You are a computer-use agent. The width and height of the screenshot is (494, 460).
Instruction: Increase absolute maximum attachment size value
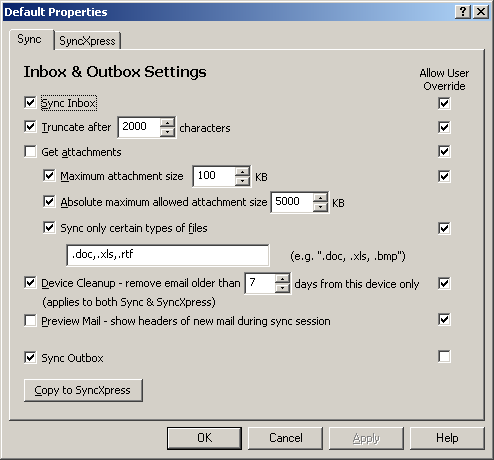320,198
